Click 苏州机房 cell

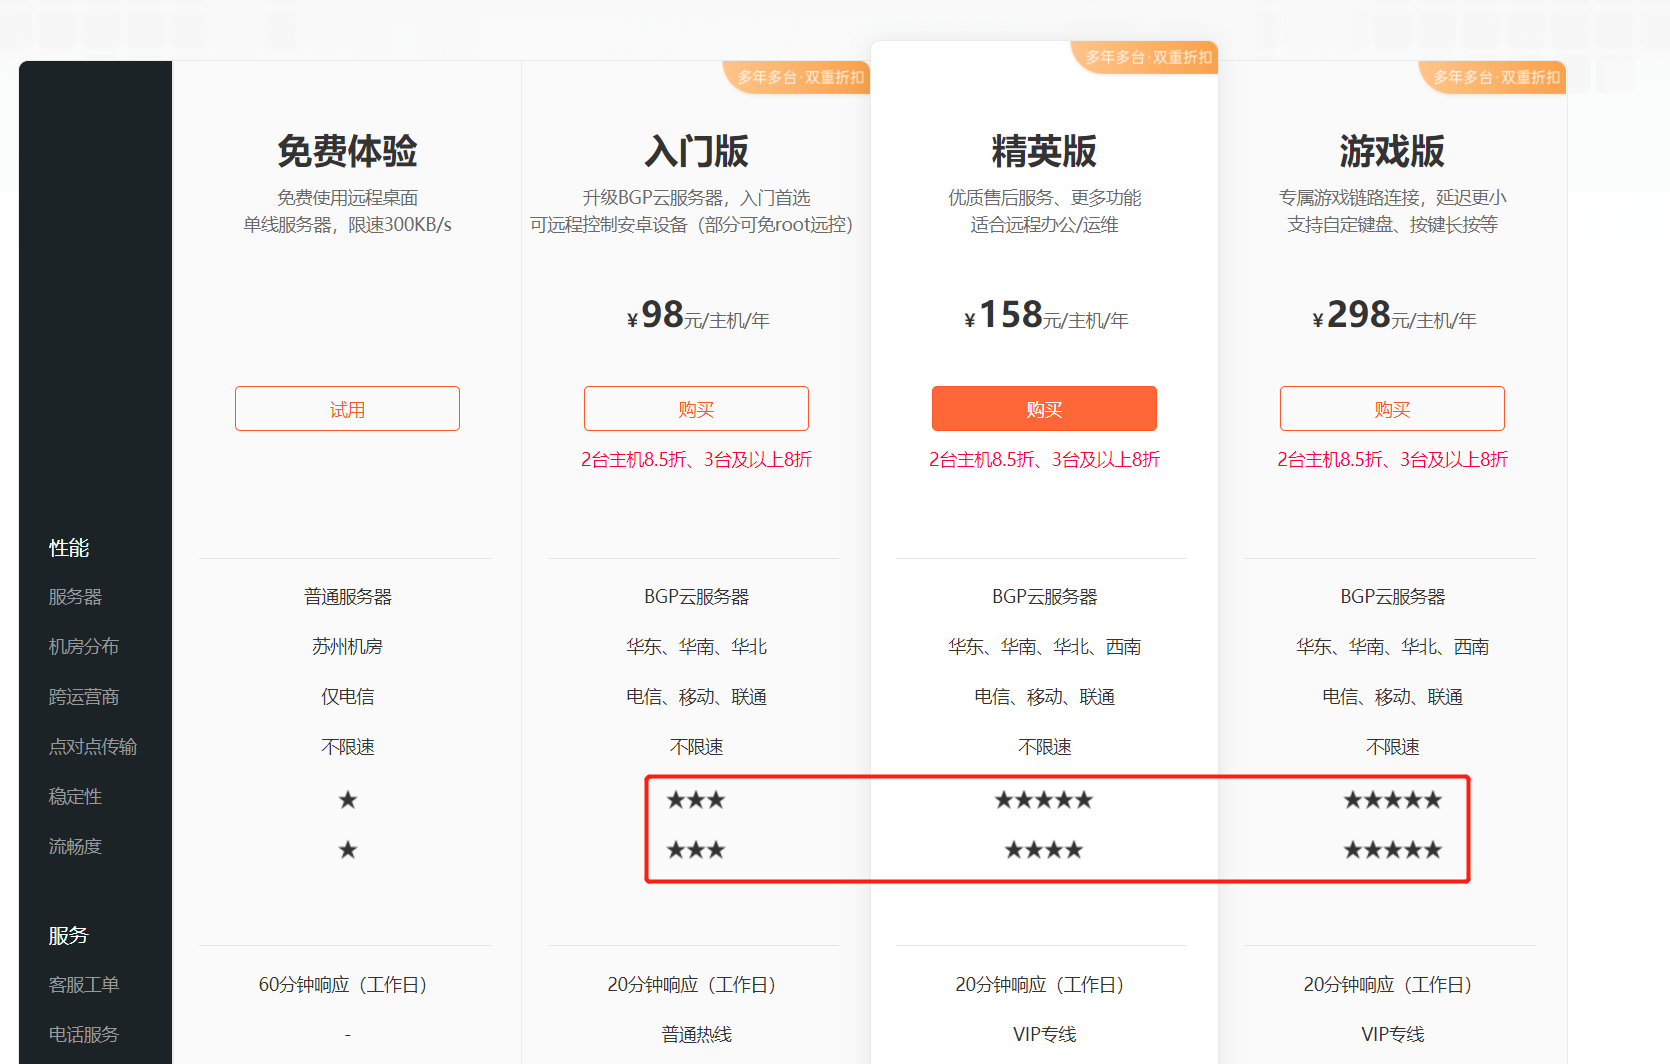(347, 647)
